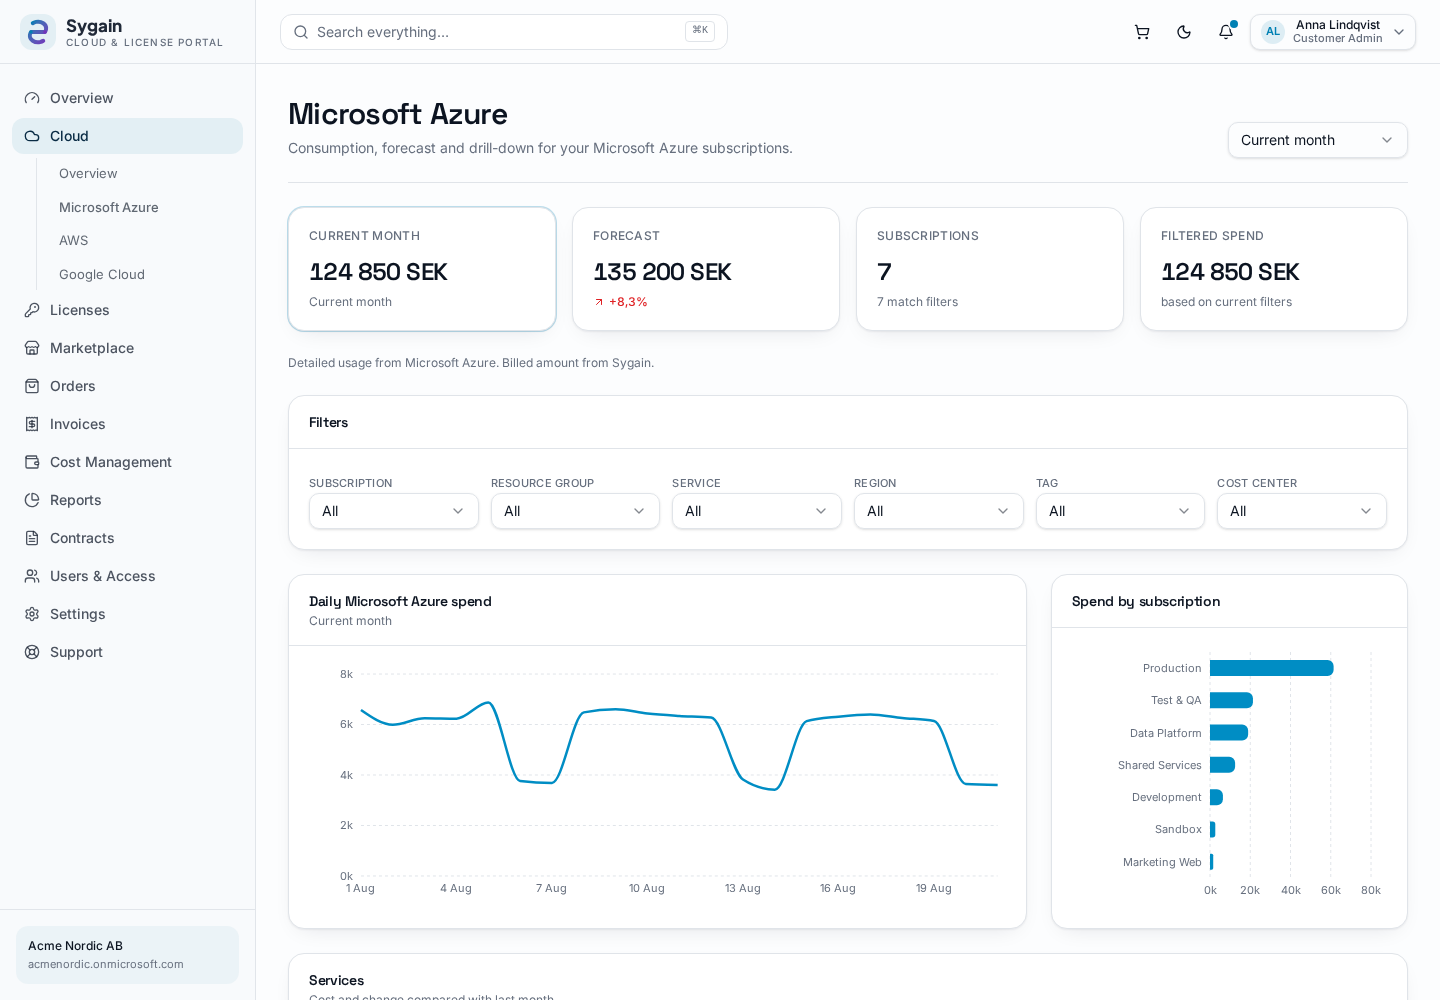Screen dimensions: 1440x1000
Task: Click the 'Sandbox' chart label
Action: 1178,830
